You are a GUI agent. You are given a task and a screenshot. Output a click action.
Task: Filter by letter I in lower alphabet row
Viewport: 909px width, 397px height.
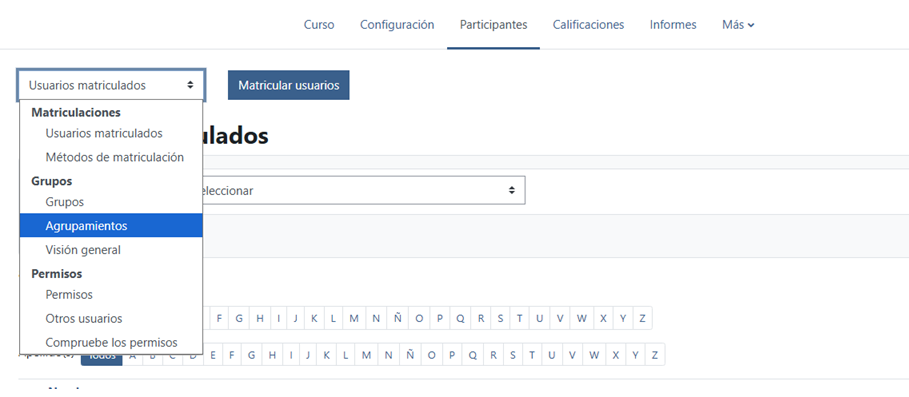click(x=290, y=355)
